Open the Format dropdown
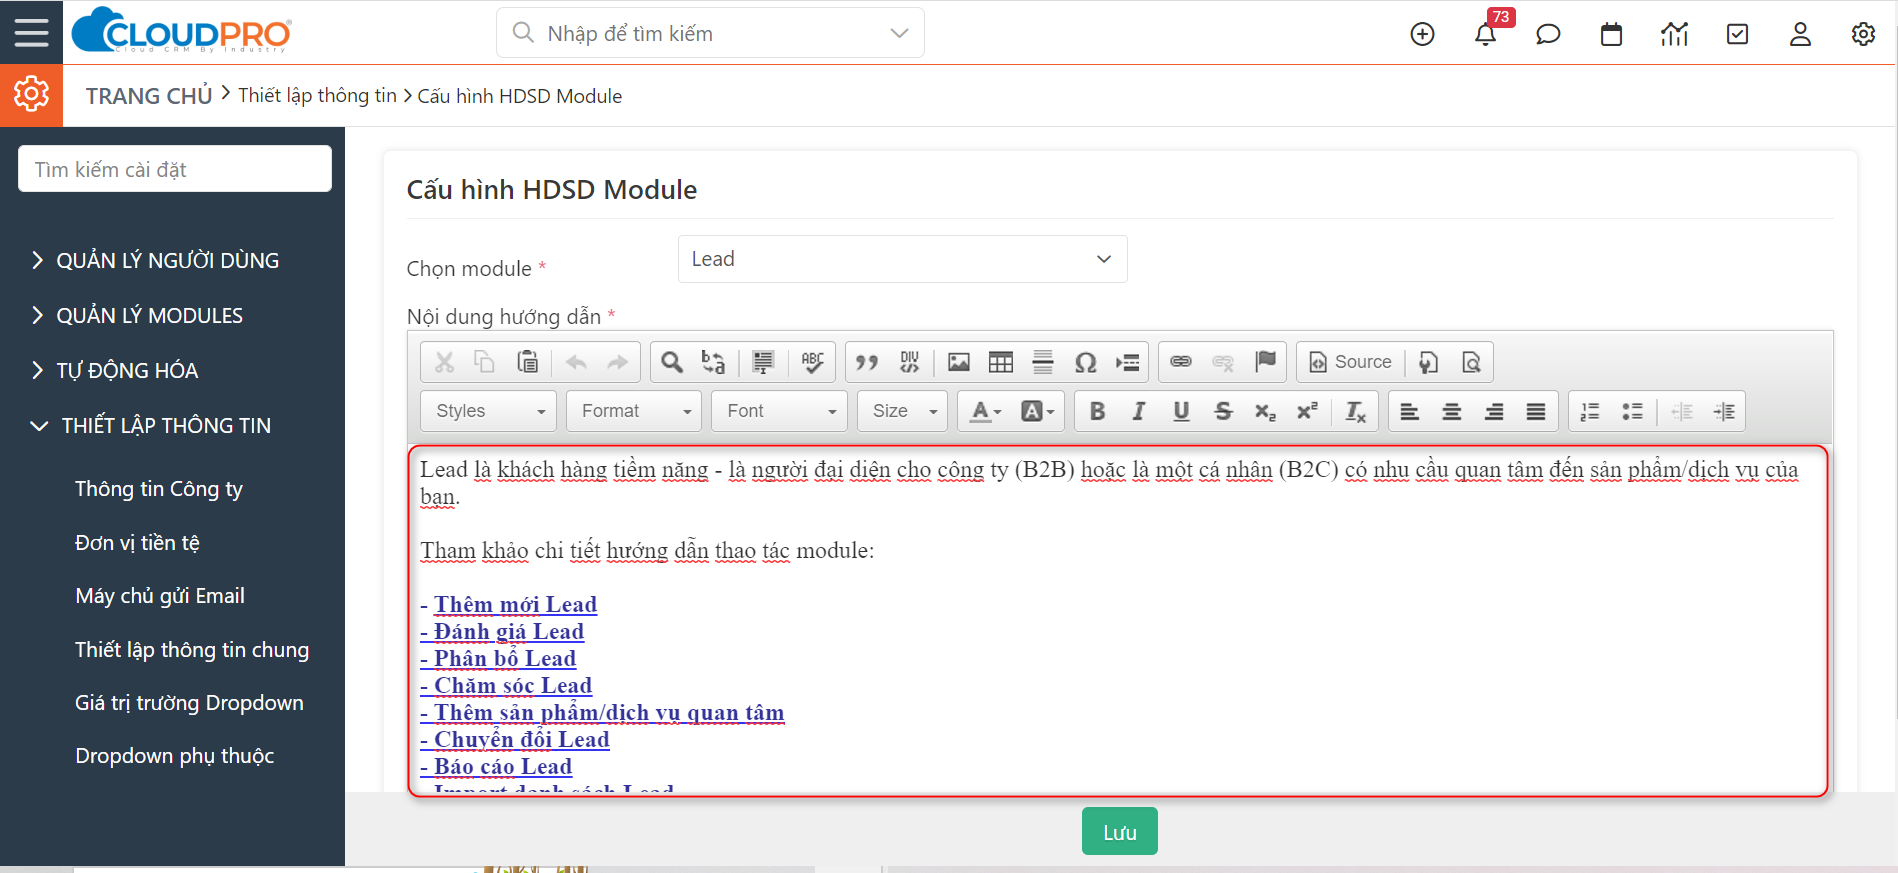The height and width of the screenshot is (873, 1898). coord(634,411)
